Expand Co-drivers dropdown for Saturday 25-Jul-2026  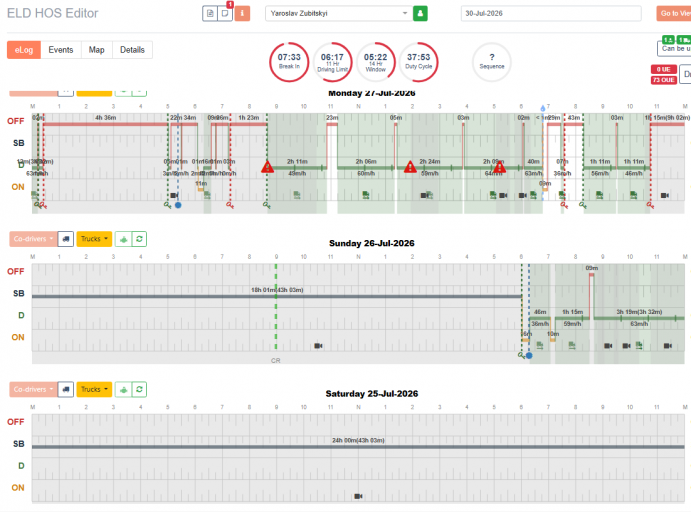point(33,389)
